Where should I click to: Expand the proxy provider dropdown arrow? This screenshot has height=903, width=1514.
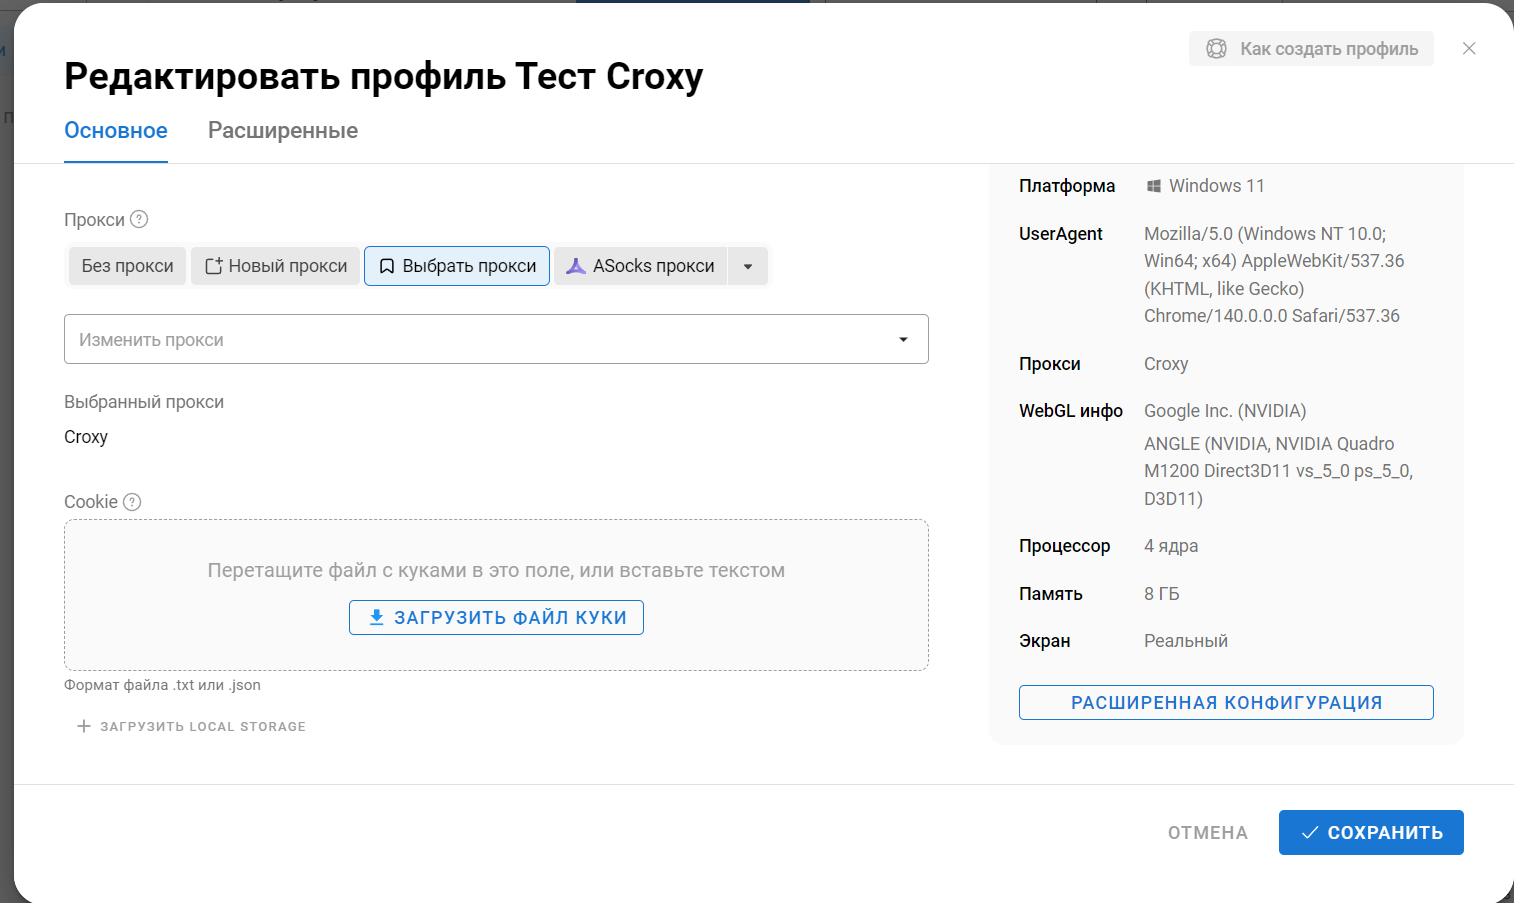tap(748, 266)
